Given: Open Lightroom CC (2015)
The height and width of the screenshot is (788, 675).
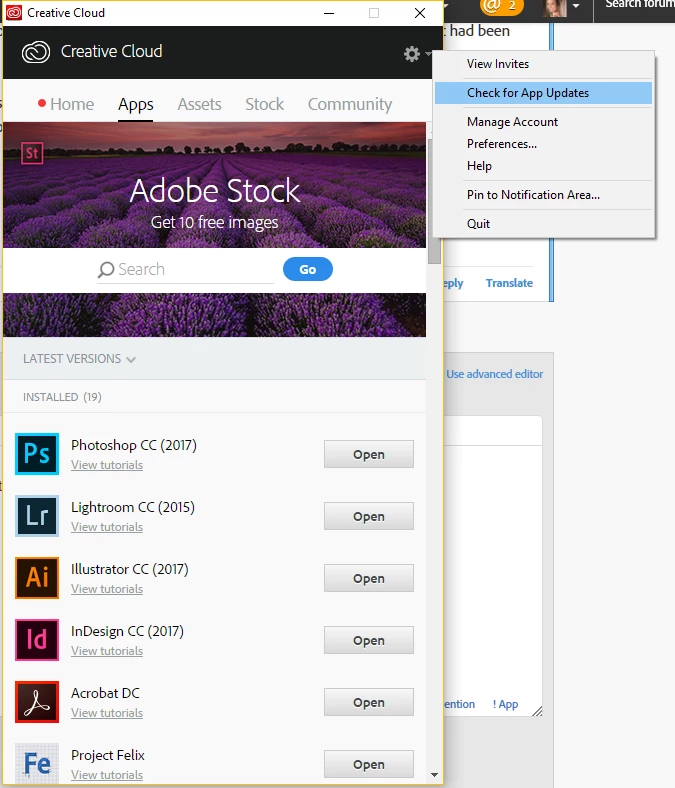Looking at the screenshot, I should click(369, 516).
